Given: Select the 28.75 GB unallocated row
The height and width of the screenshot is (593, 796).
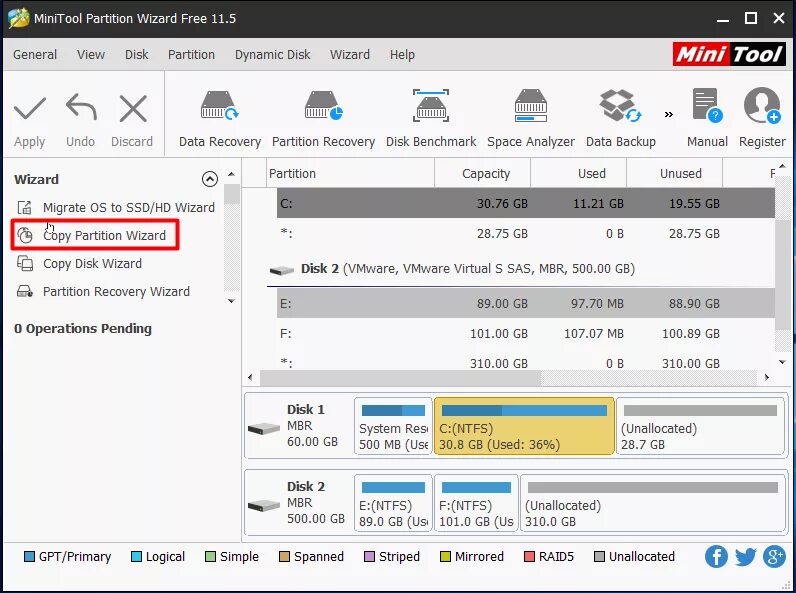Looking at the screenshot, I should (525, 234).
